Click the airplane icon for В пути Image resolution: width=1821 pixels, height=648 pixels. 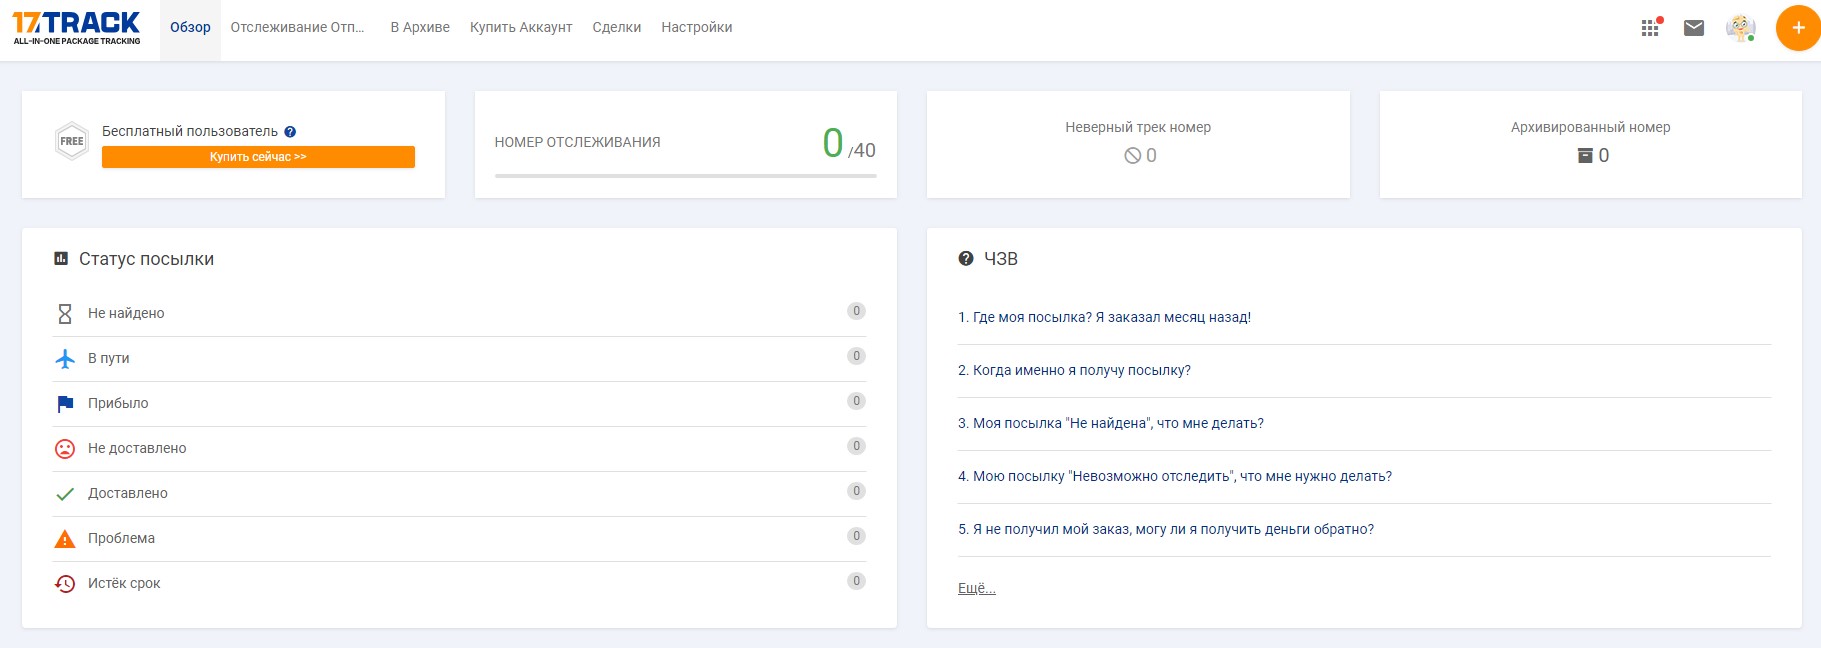65,359
